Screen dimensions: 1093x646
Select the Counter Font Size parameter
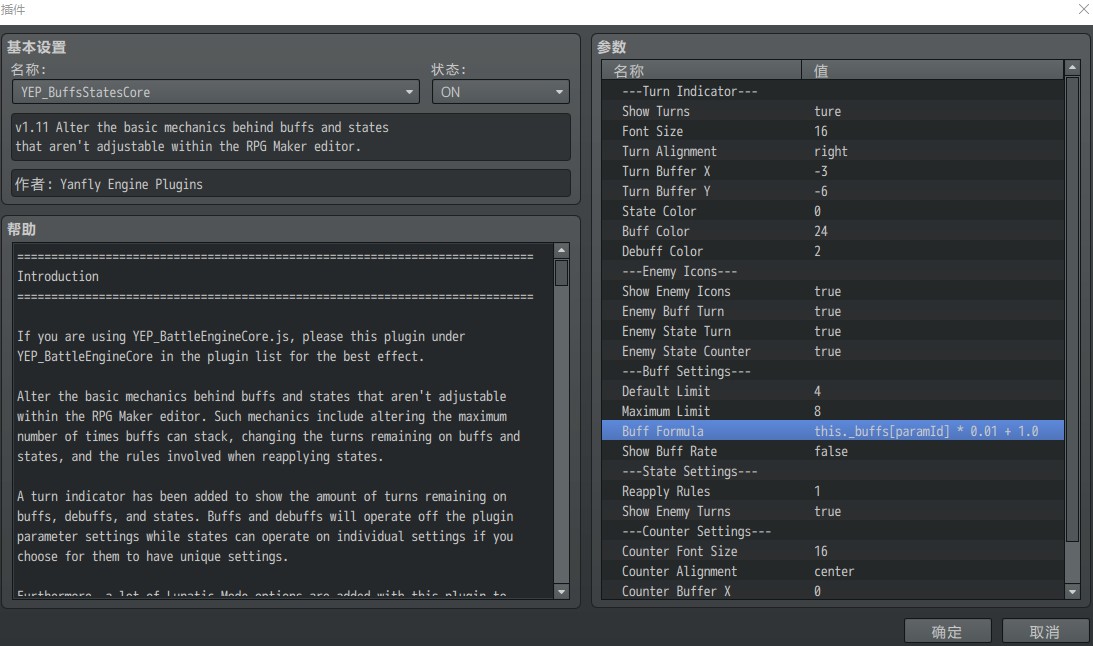(x=833, y=551)
